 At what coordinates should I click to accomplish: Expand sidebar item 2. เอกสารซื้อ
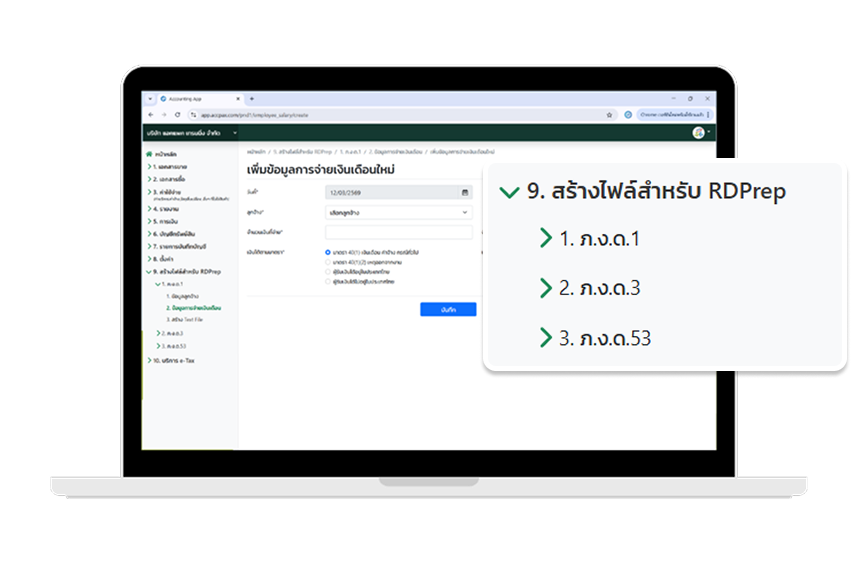(x=166, y=179)
